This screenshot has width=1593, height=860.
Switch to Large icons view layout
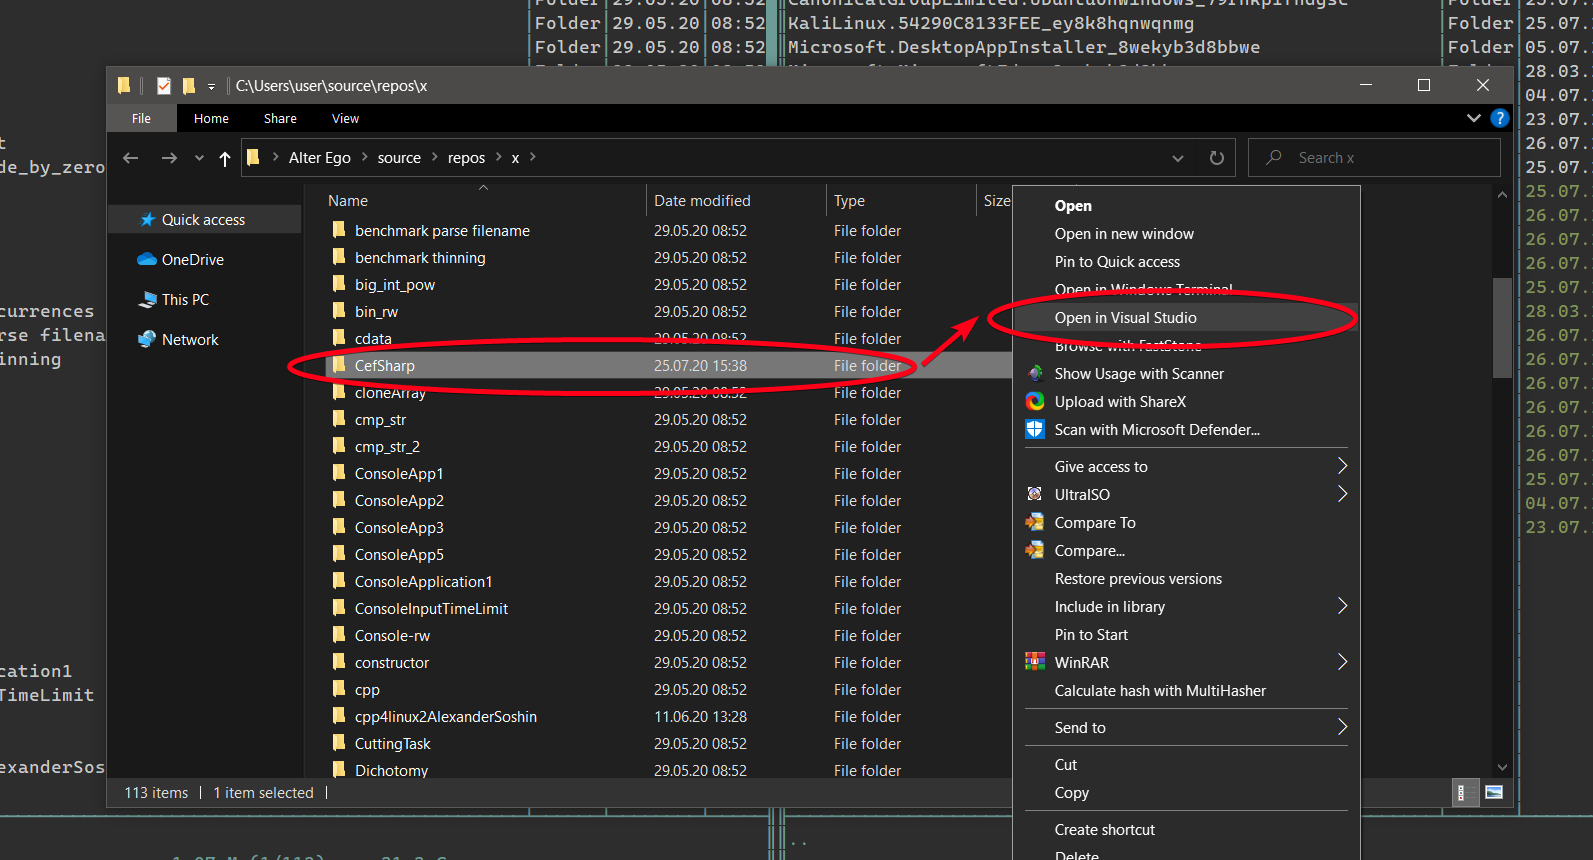pyautogui.click(x=1494, y=793)
